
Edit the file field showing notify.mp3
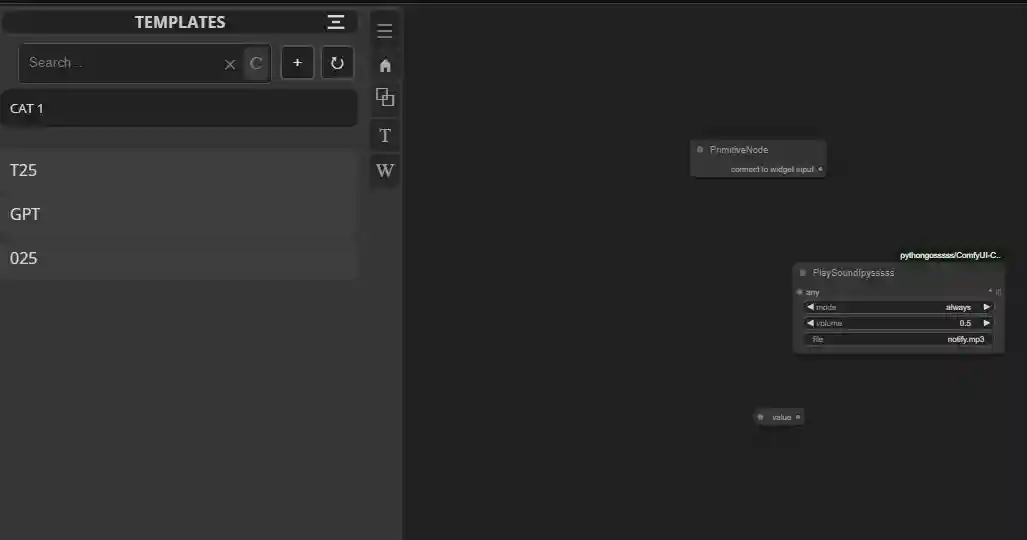tap(899, 339)
